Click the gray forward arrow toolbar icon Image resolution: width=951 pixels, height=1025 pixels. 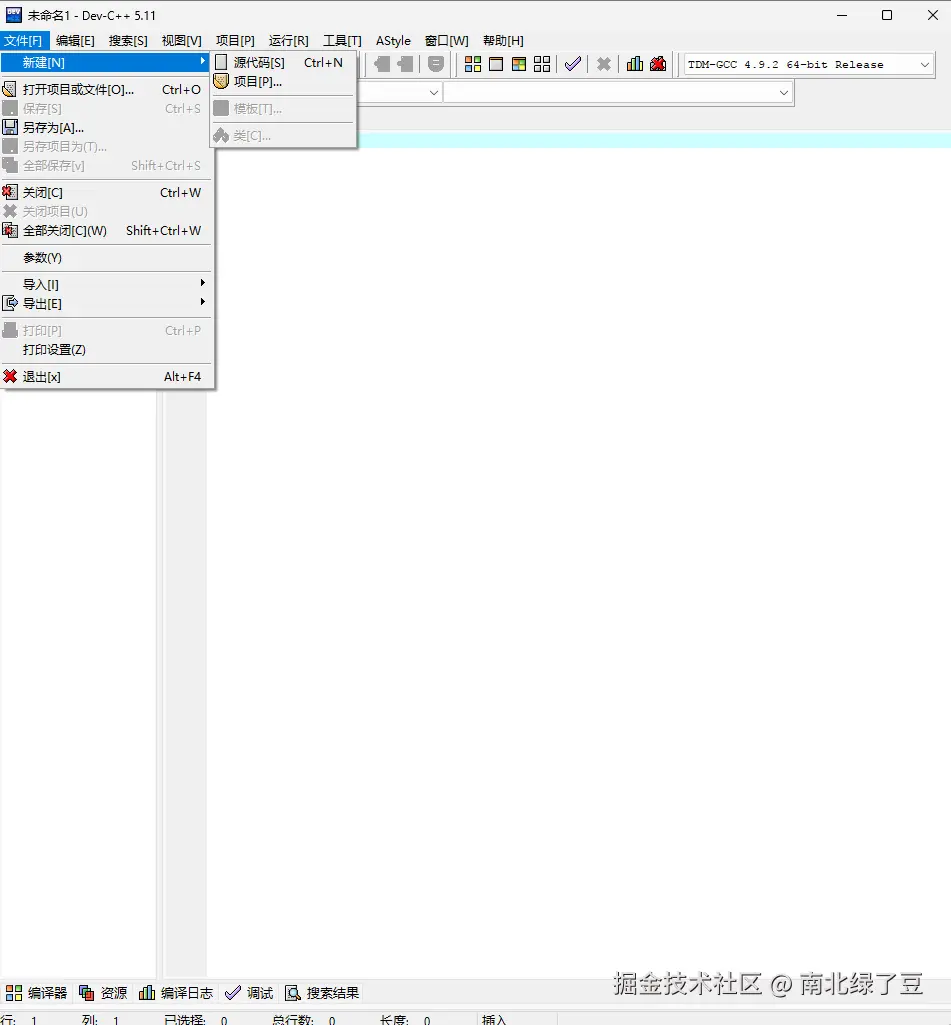tap(406, 63)
